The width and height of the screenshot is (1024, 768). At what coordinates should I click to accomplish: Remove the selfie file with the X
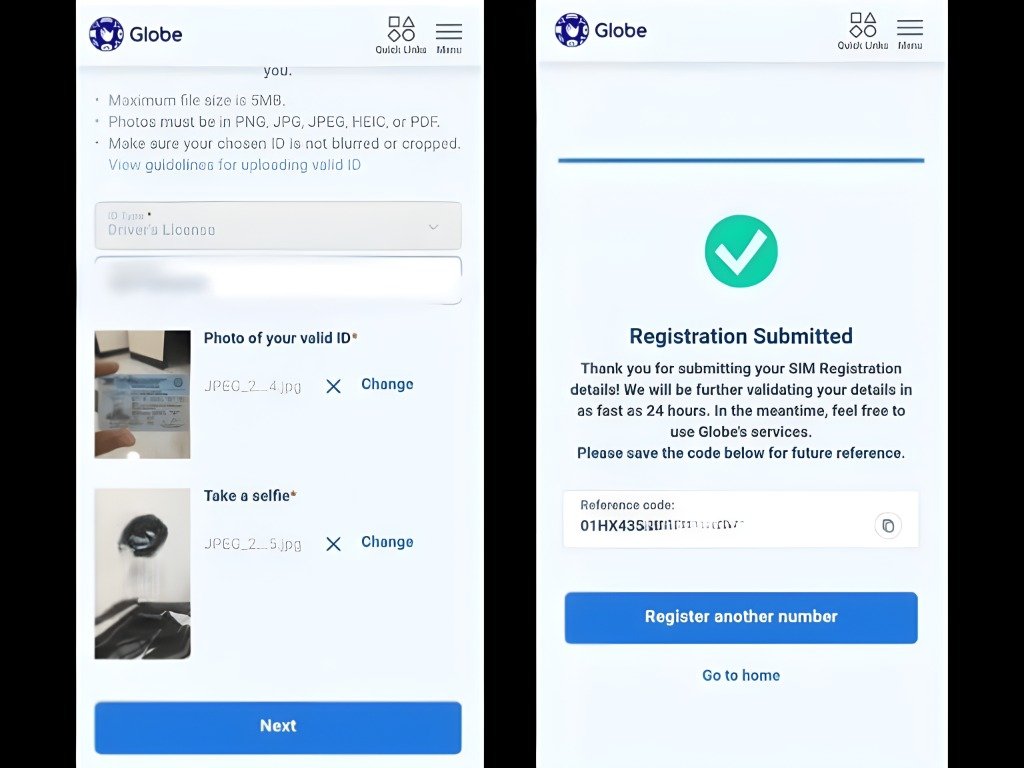[333, 543]
